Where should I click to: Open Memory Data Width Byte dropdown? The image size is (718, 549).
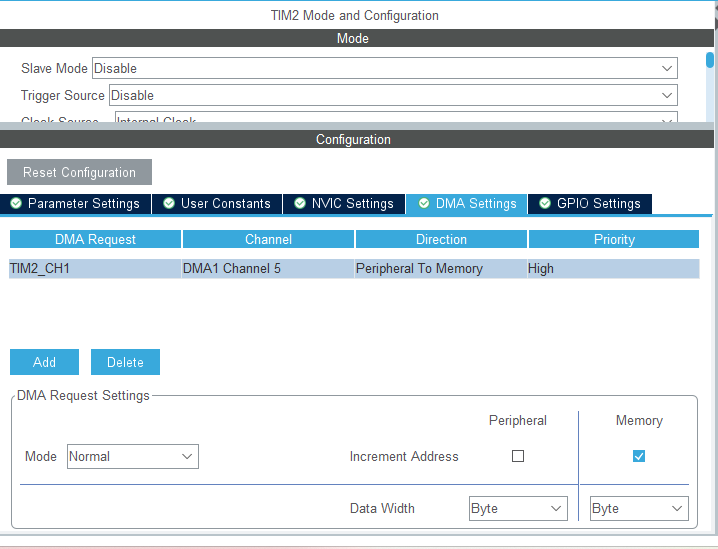click(x=639, y=508)
